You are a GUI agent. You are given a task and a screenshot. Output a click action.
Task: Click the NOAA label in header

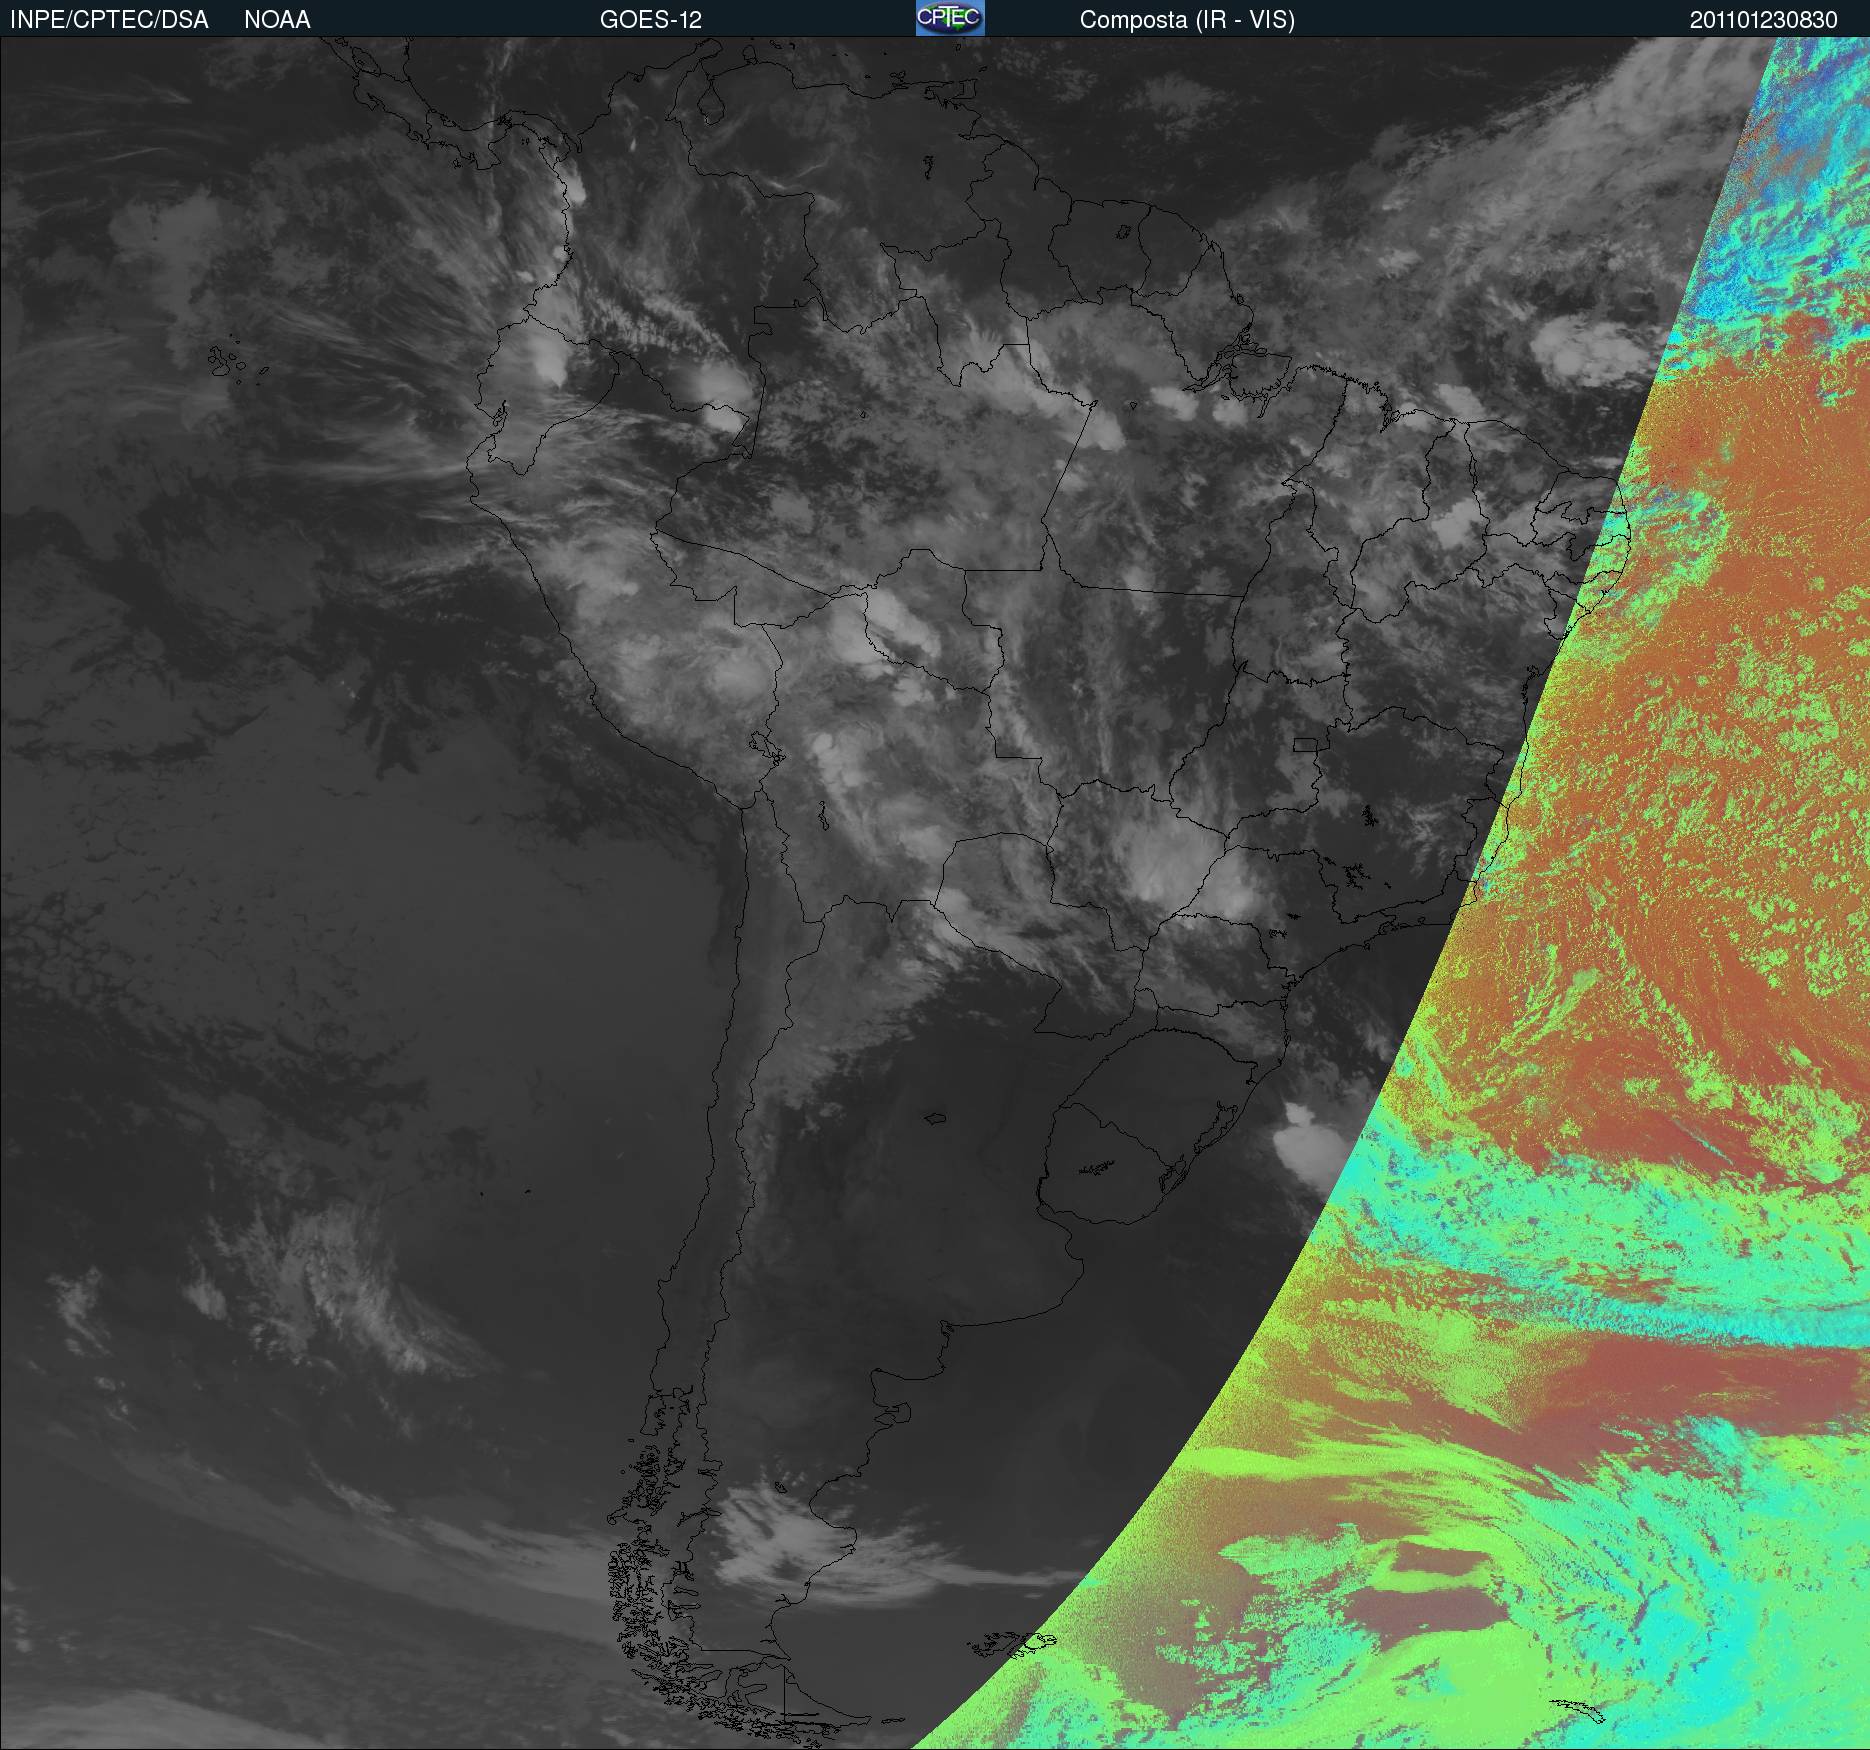point(277,20)
